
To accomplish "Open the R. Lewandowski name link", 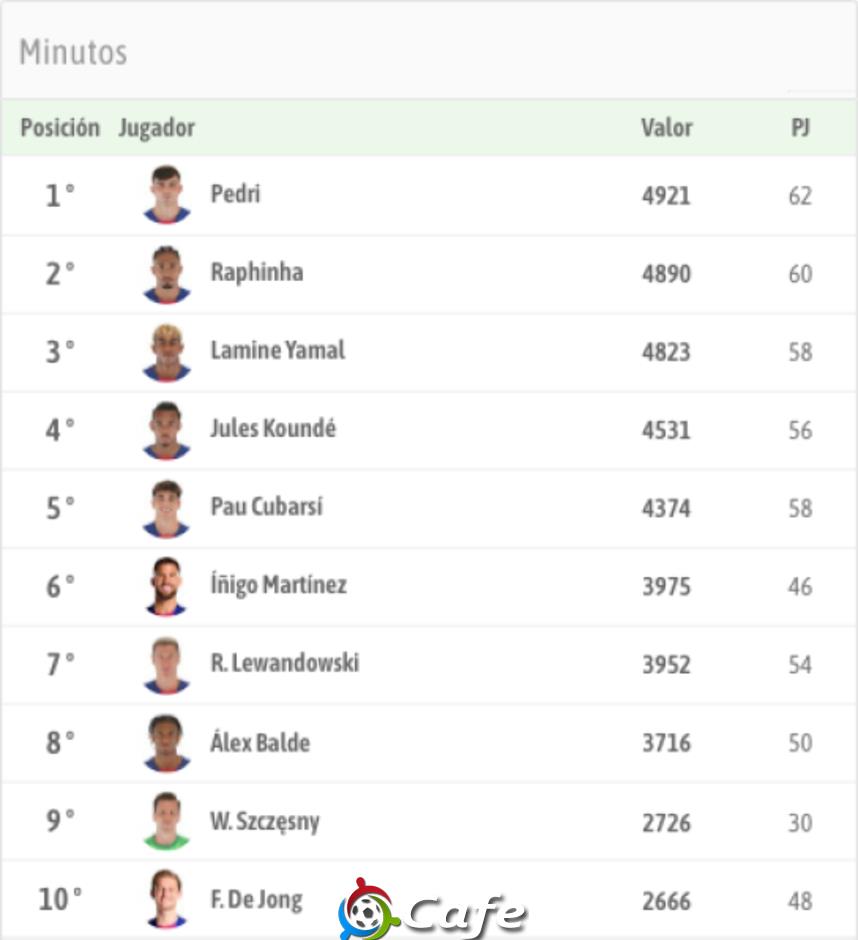I will (285, 663).
